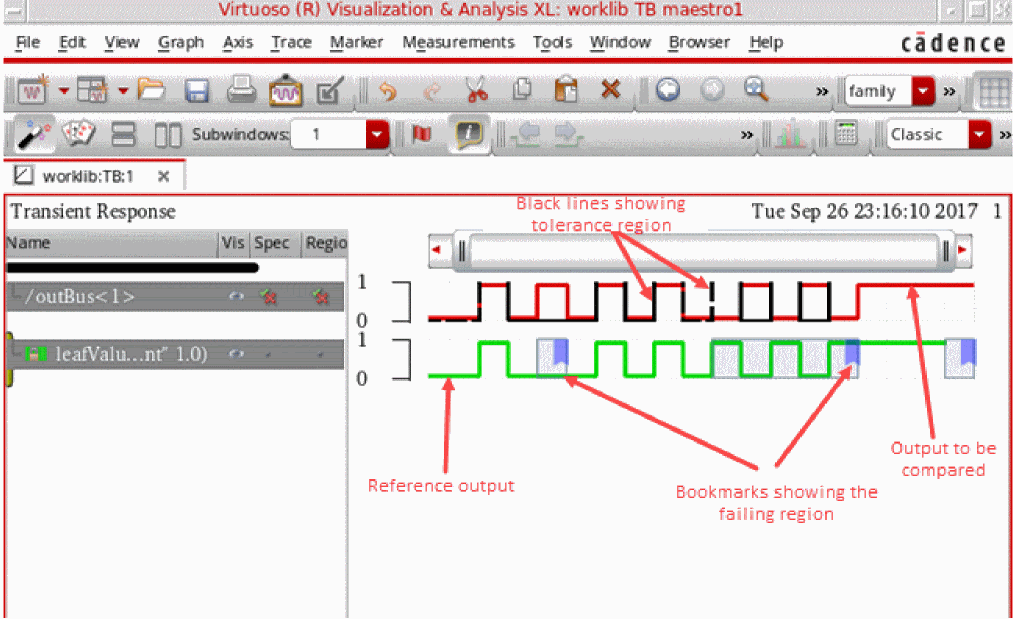Expand overflow chevron after family dropdown
This screenshot has height=619, width=1013.
point(949,91)
